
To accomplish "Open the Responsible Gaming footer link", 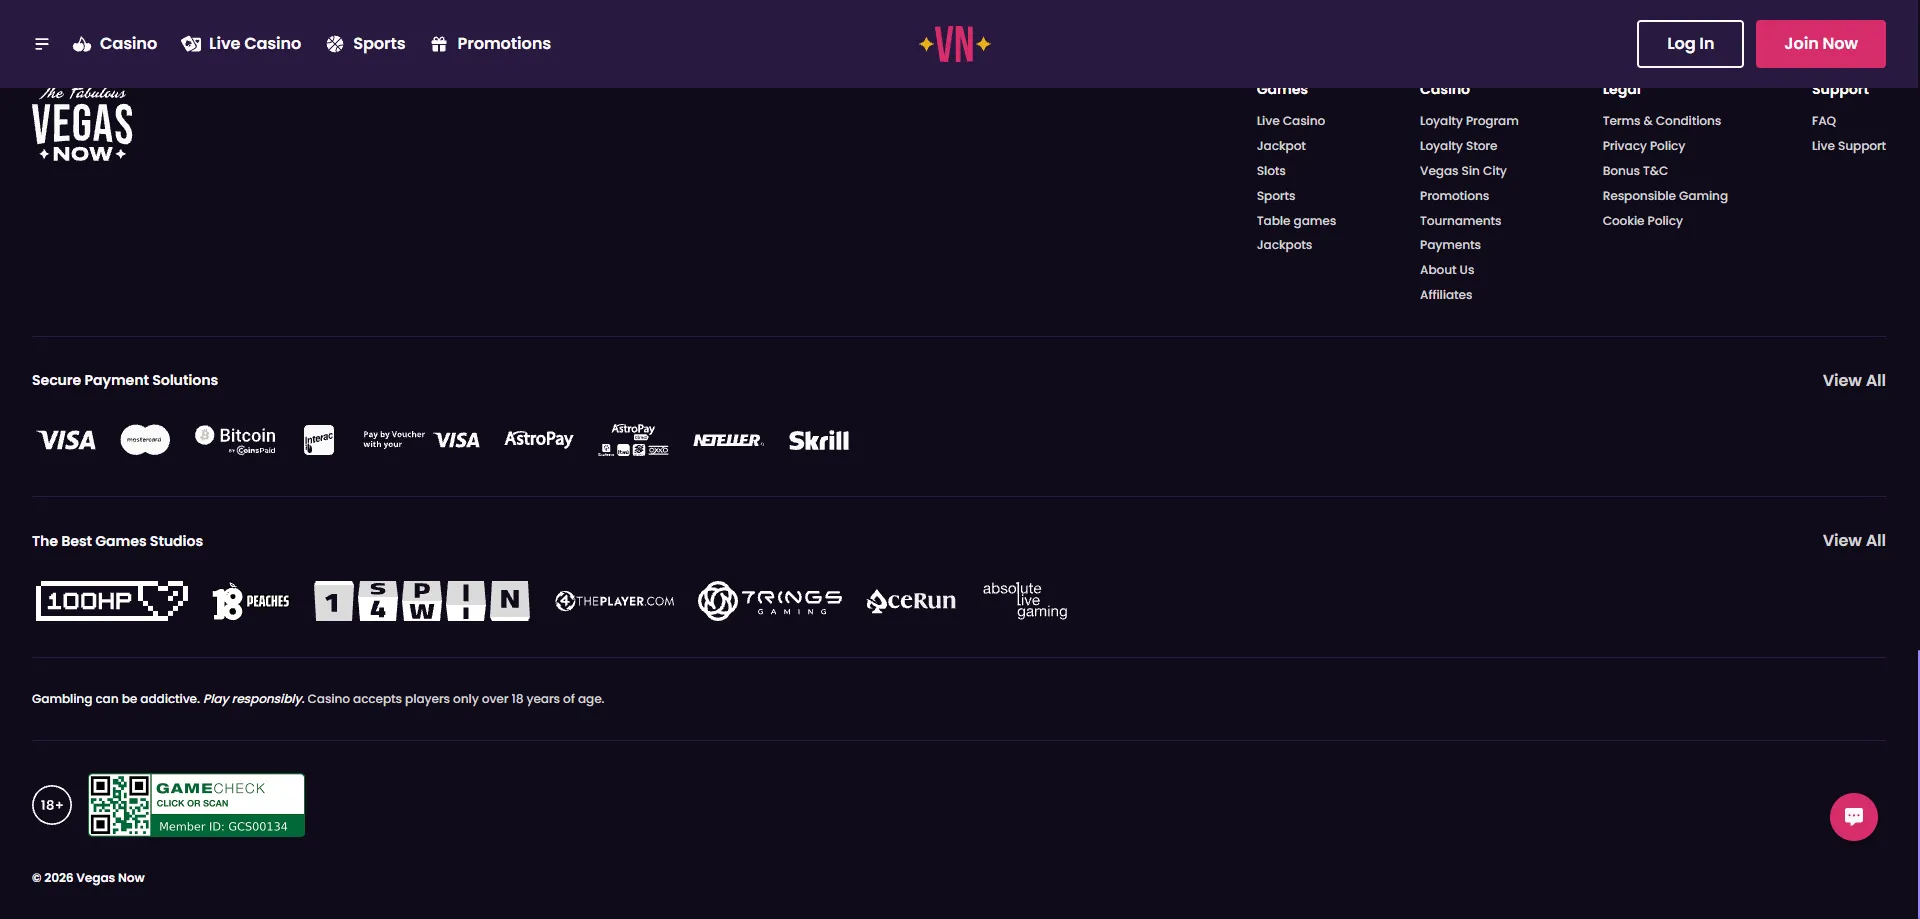I will coord(1665,196).
